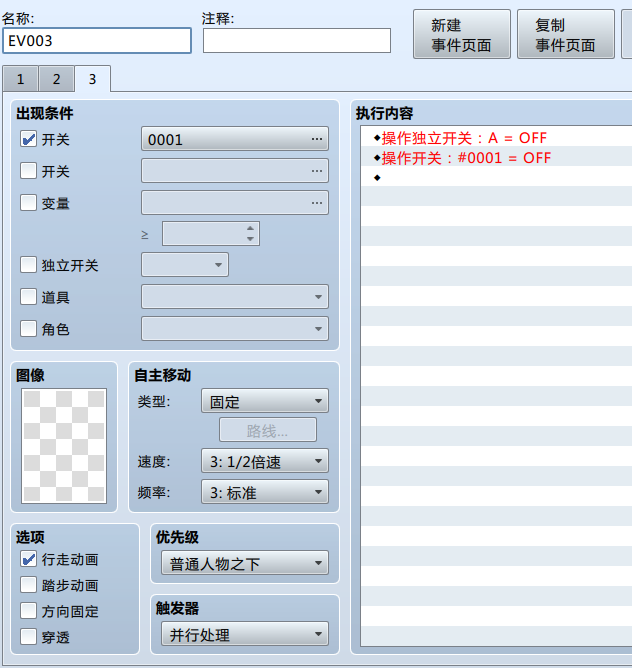The height and width of the screenshot is (668, 632).
Task: Click the 名称 field containing EV003
Action: (x=97, y=41)
